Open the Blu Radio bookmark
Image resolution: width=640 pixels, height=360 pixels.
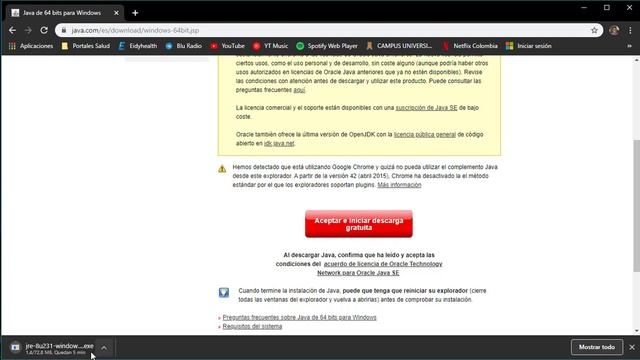[184, 46]
